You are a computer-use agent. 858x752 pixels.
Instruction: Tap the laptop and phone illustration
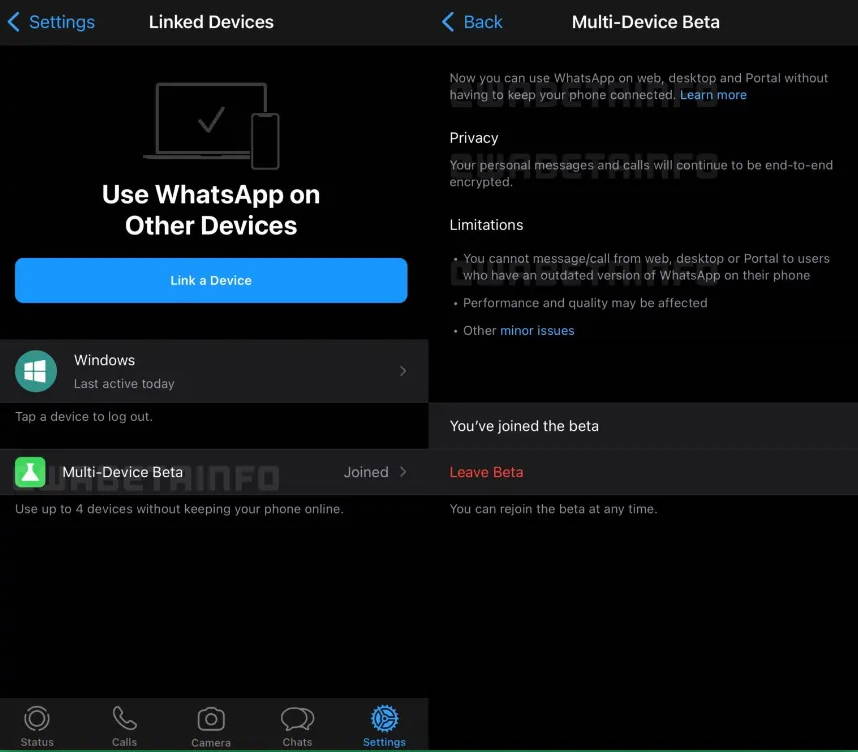(211, 126)
